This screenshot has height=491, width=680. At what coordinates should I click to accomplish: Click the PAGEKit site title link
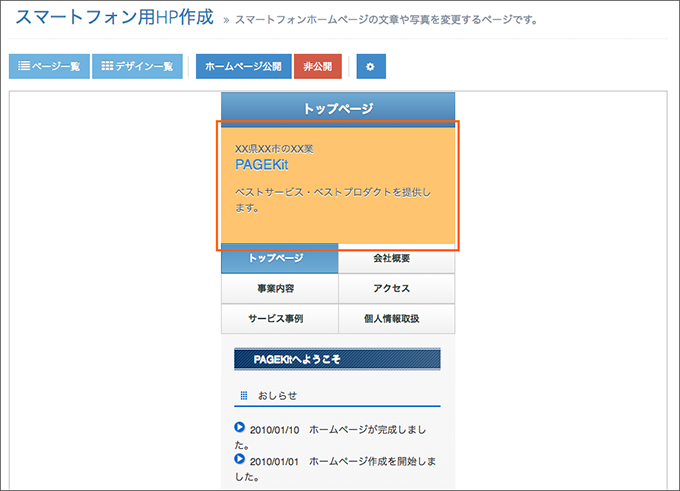[x=262, y=165]
